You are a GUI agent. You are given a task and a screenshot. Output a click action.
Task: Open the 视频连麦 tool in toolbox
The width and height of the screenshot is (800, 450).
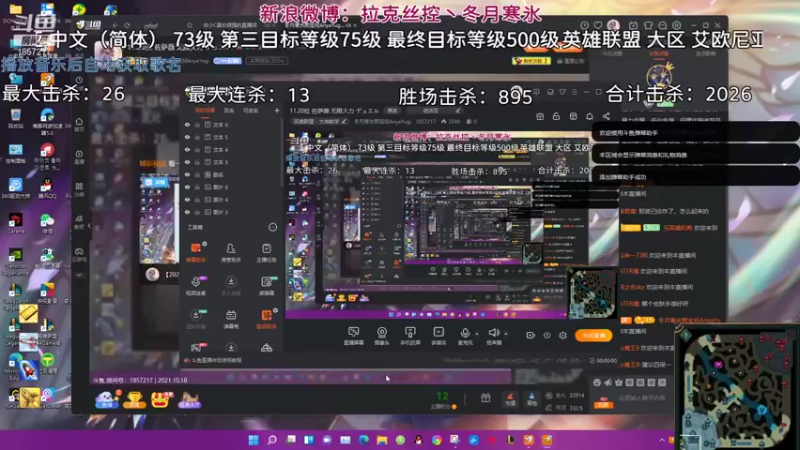click(195, 285)
